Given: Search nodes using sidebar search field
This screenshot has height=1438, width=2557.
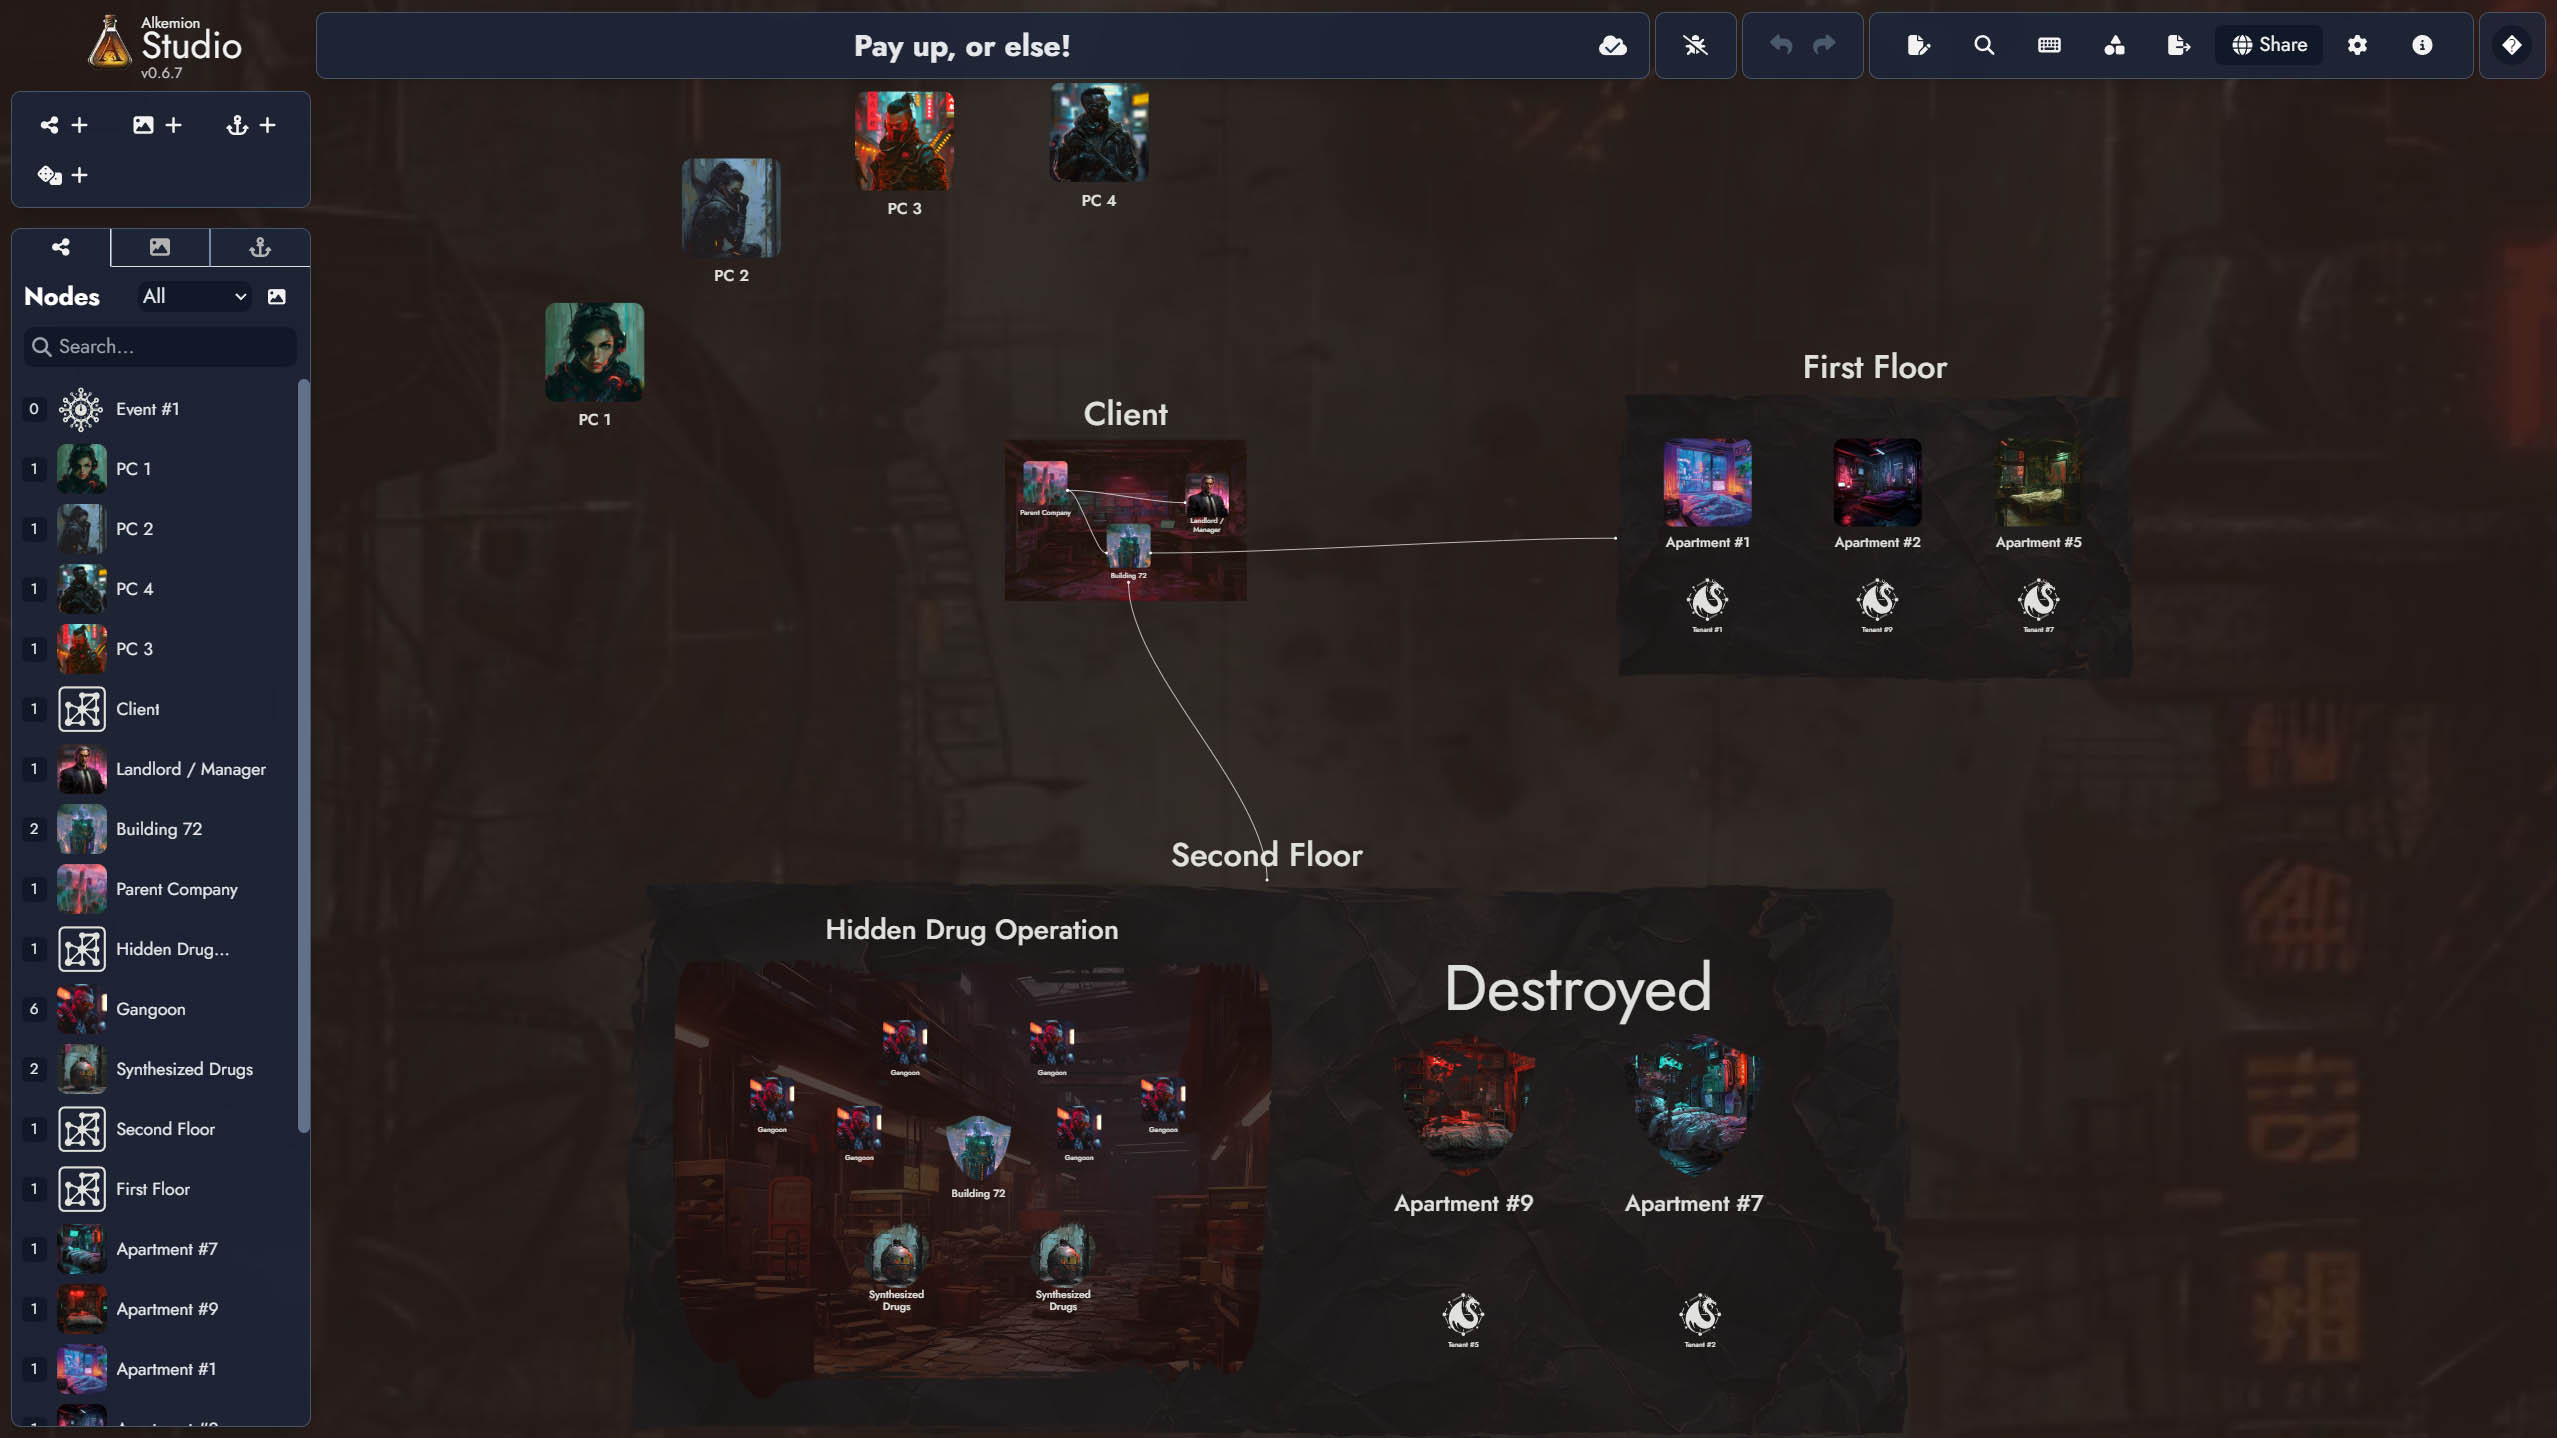Looking at the screenshot, I should point(160,346).
